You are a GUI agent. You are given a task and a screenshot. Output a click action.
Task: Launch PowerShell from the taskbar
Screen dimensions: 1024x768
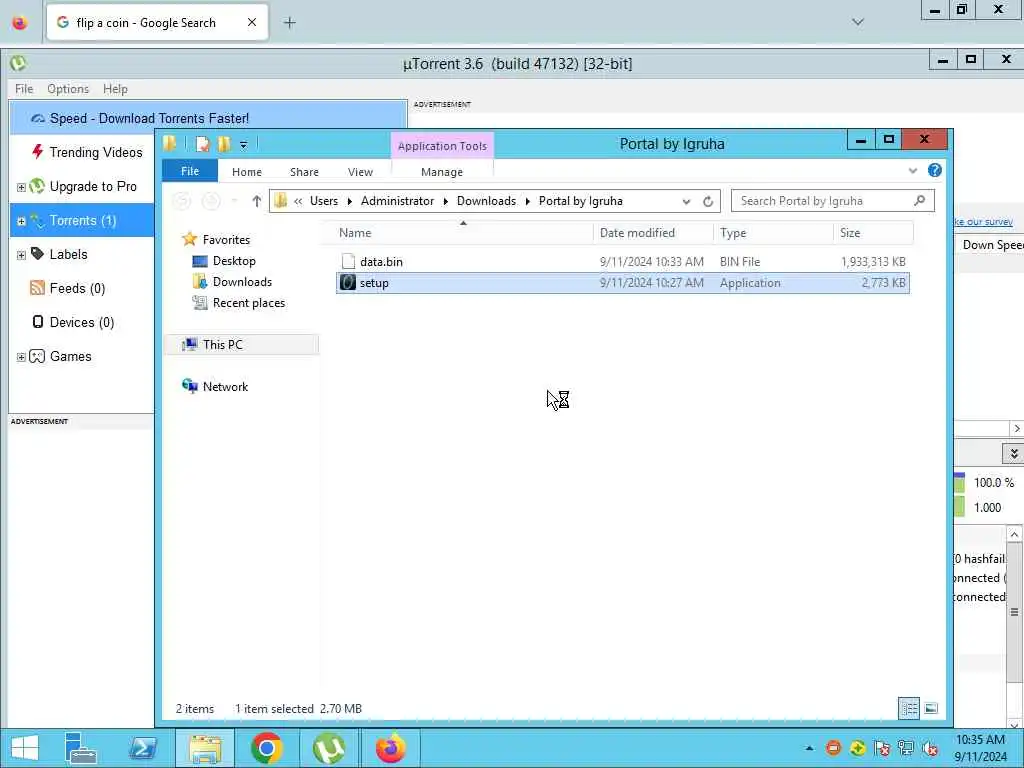[x=143, y=748]
